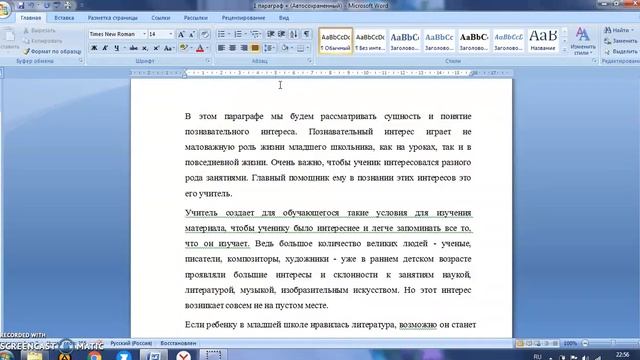640x360 pixels.
Task: Toggle Underline (Ч) formatting
Action: [x=117, y=48]
